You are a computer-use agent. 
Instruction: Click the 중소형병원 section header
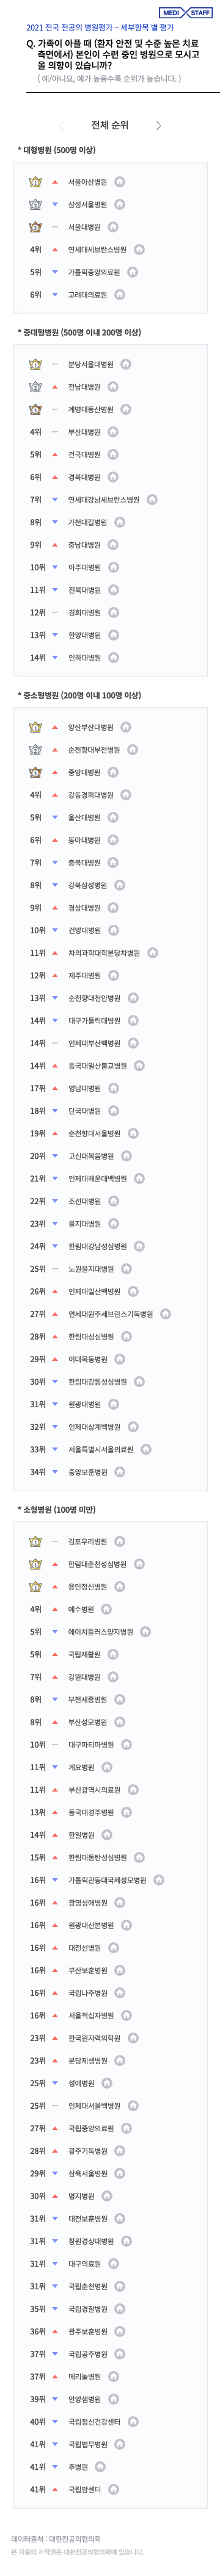coord(79,695)
